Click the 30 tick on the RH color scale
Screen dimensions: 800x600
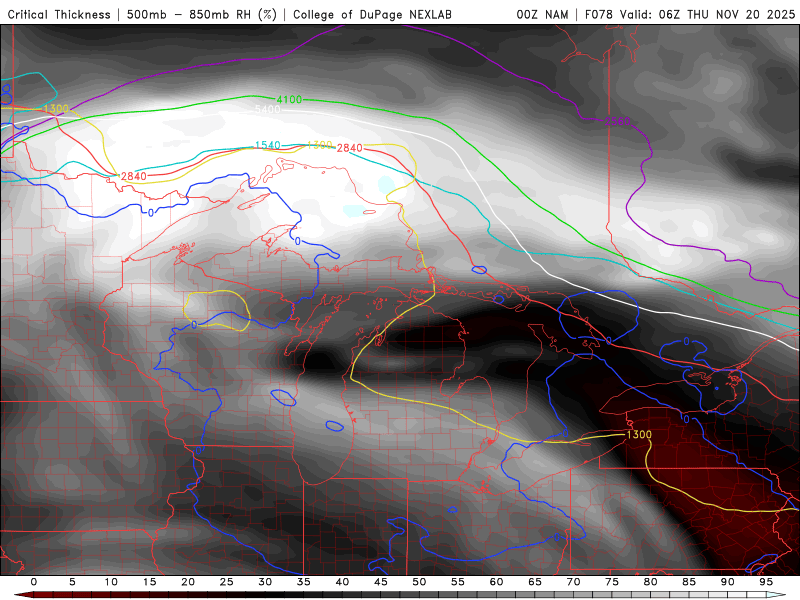[x=265, y=582]
